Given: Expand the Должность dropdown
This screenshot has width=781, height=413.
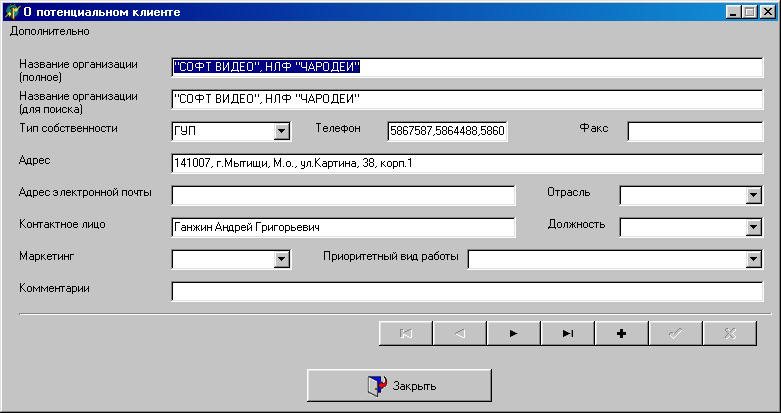Looking at the screenshot, I should coord(754,228).
